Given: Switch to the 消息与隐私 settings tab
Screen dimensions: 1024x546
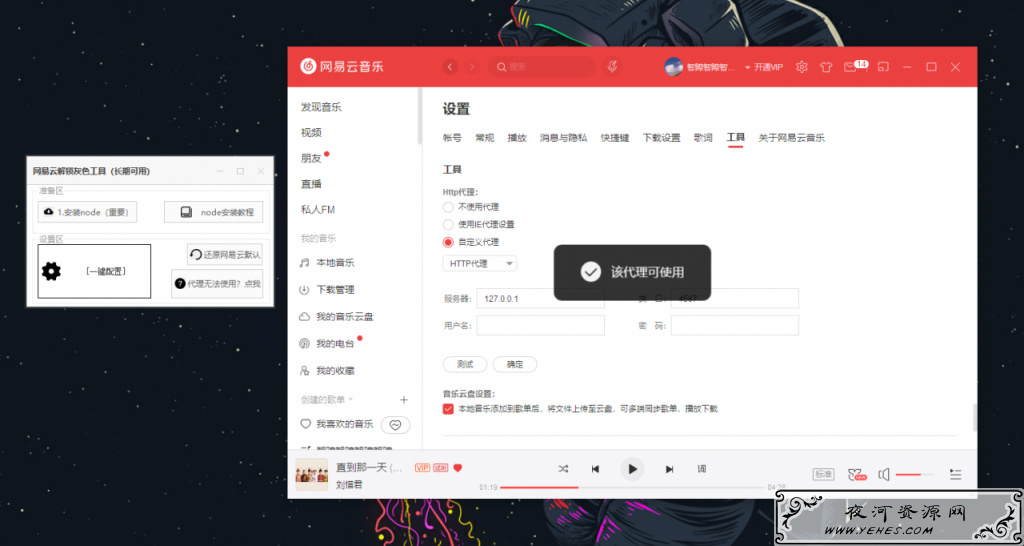Looking at the screenshot, I should pyautogui.click(x=564, y=138).
